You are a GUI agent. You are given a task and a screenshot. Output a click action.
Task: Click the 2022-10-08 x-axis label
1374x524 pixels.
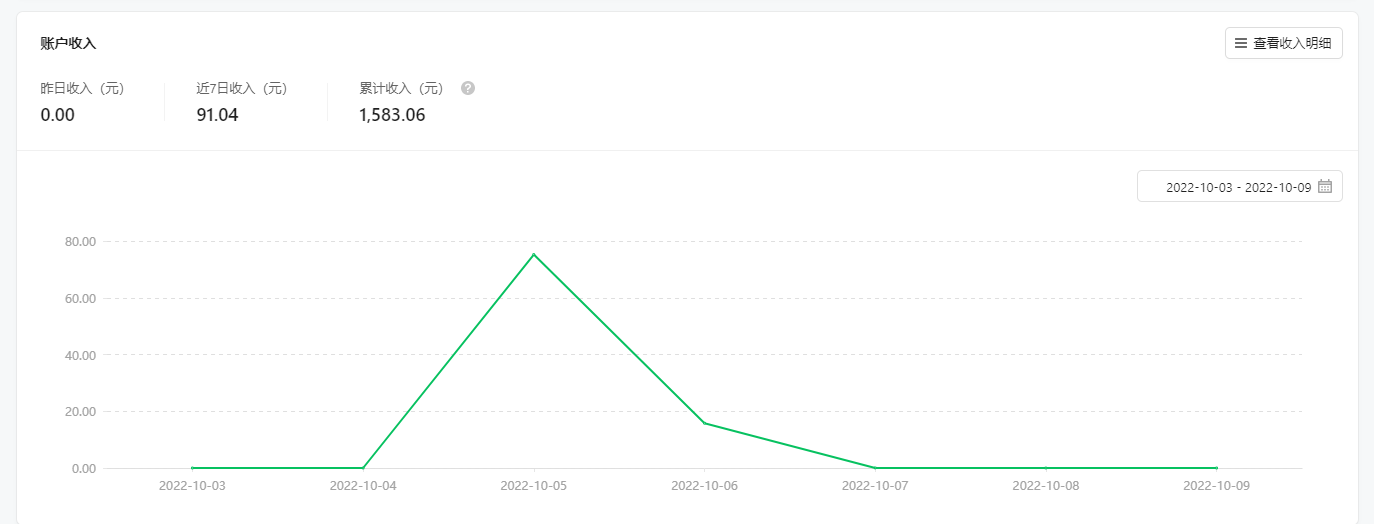pyautogui.click(x=1046, y=486)
